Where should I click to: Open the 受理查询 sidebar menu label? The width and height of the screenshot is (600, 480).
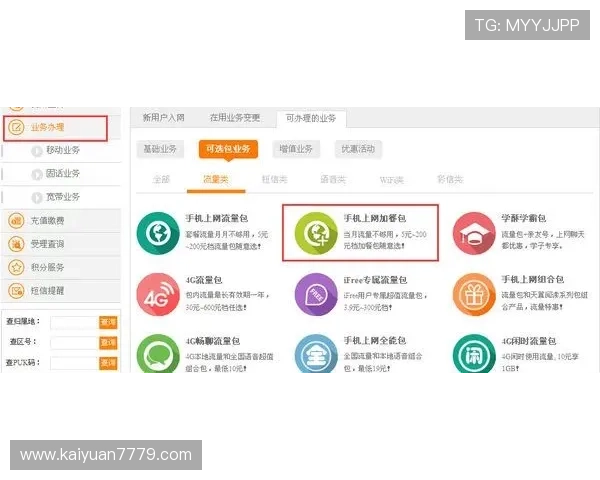click(x=47, y=244)
